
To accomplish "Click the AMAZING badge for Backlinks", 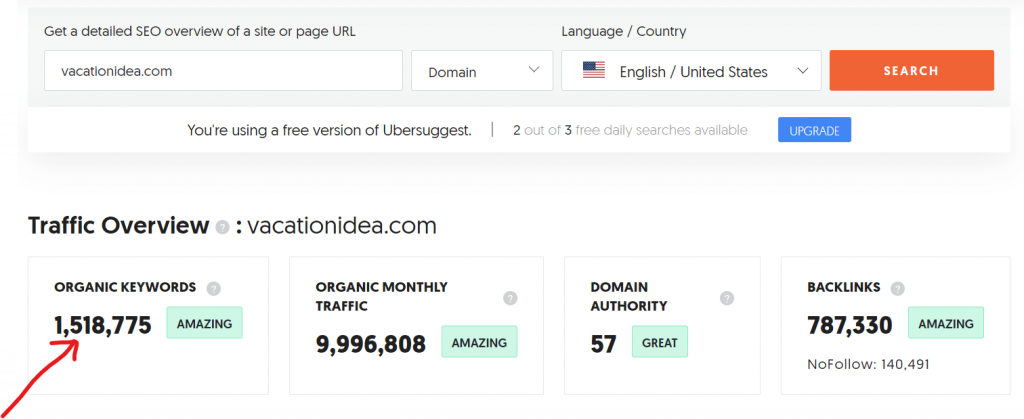I will pos(946,322).
